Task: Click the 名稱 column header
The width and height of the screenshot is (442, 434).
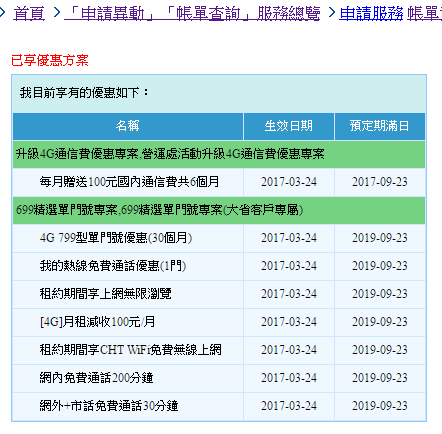Action: [128, 126]
